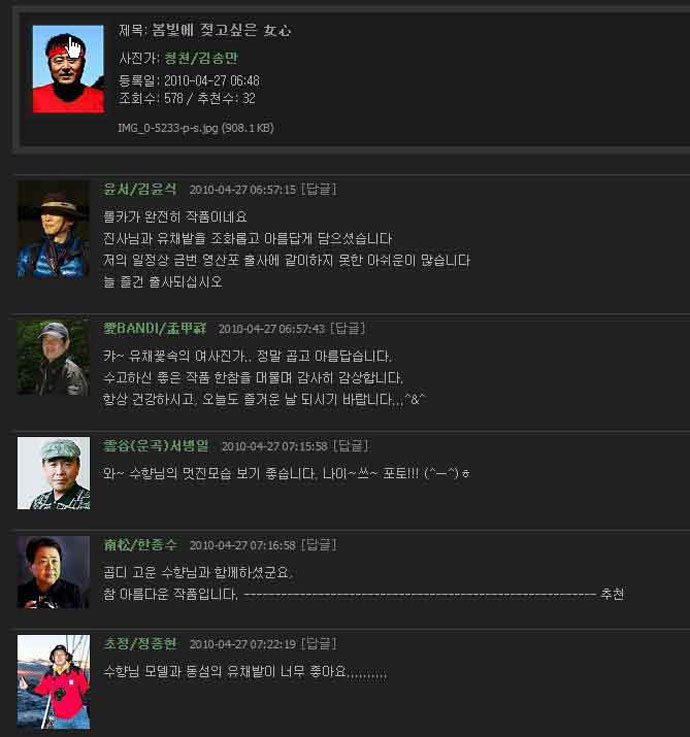This screenshot has height=737, width=690.
Task: Open 서병일's avatar with green cap
Action: tap(54, 473)
